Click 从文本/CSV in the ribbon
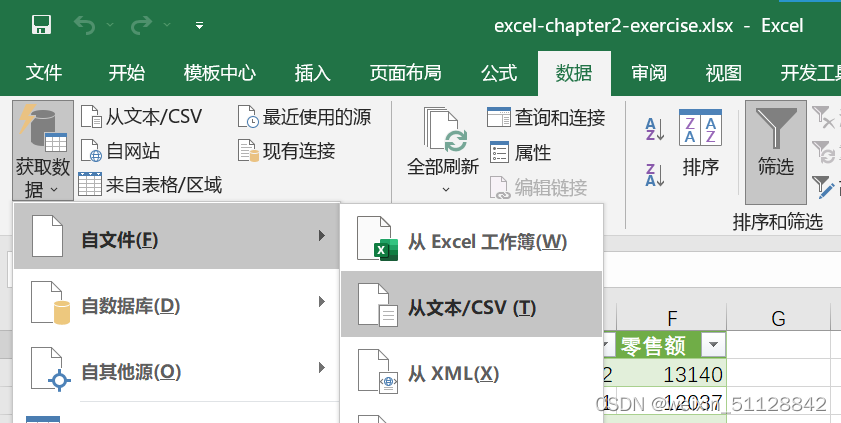This screenshot has height=423, width=841. tap(141, 117)
